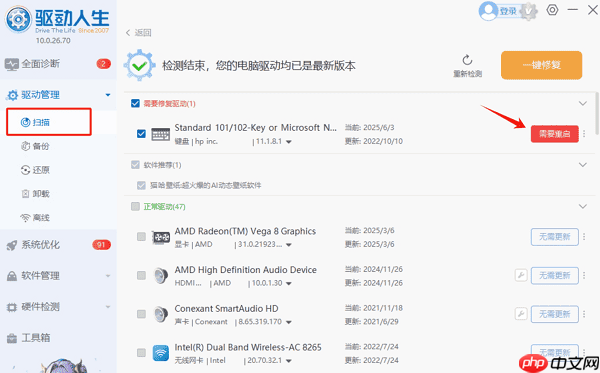Image resolution: width=600 pixels, height=373 pixels.
Task: Open more options for AMD Audio row
Action: coord(584,275)
